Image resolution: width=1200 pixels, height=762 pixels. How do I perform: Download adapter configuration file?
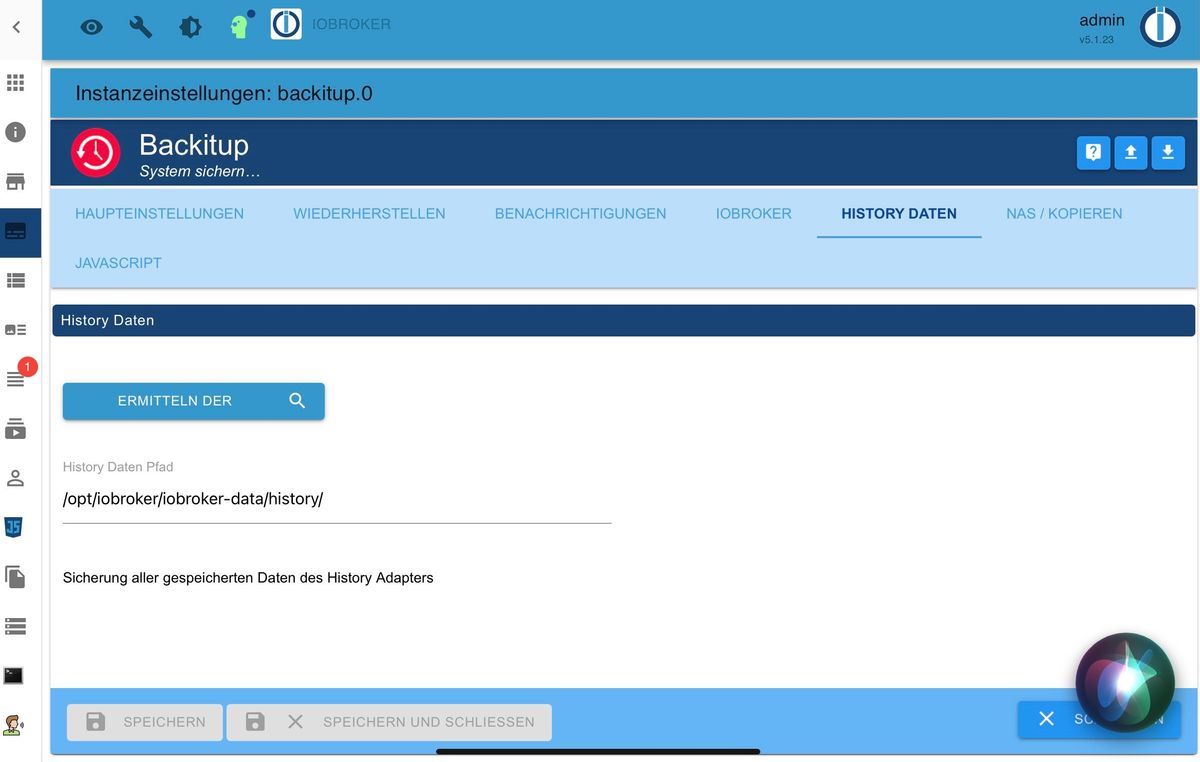tap(1168, 153)
